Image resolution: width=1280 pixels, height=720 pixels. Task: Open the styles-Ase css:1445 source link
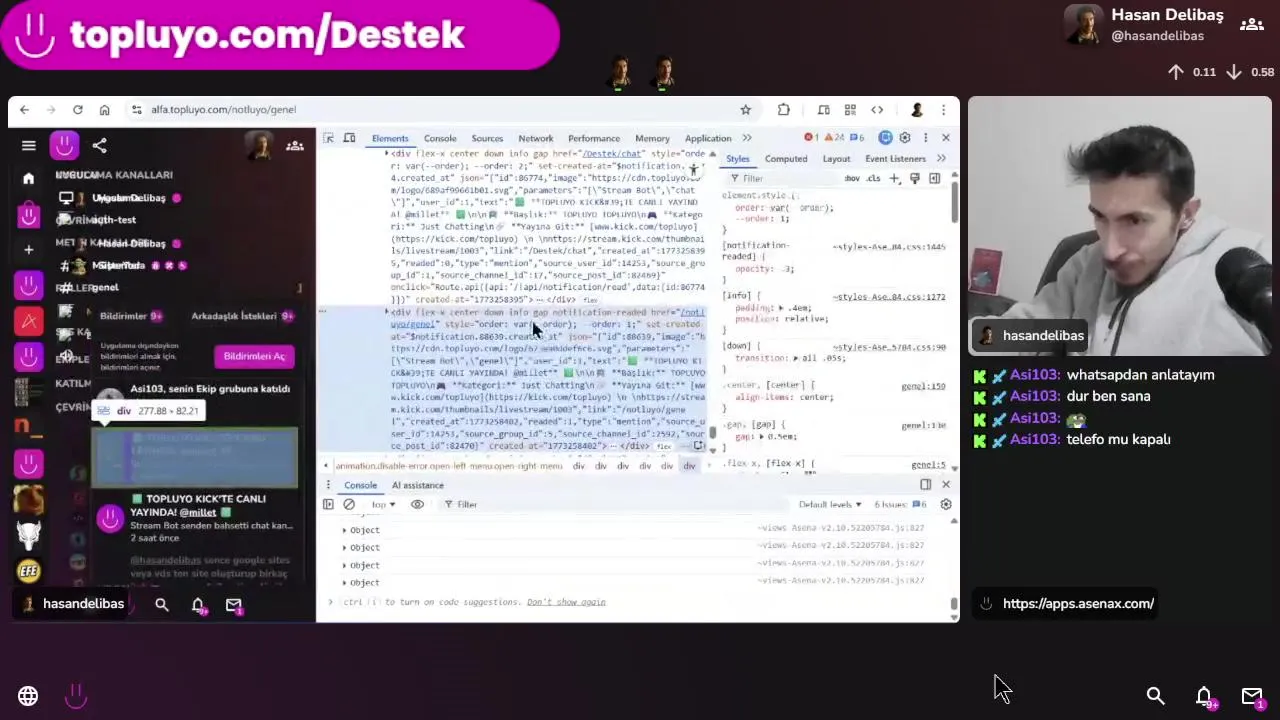(889, 246)
